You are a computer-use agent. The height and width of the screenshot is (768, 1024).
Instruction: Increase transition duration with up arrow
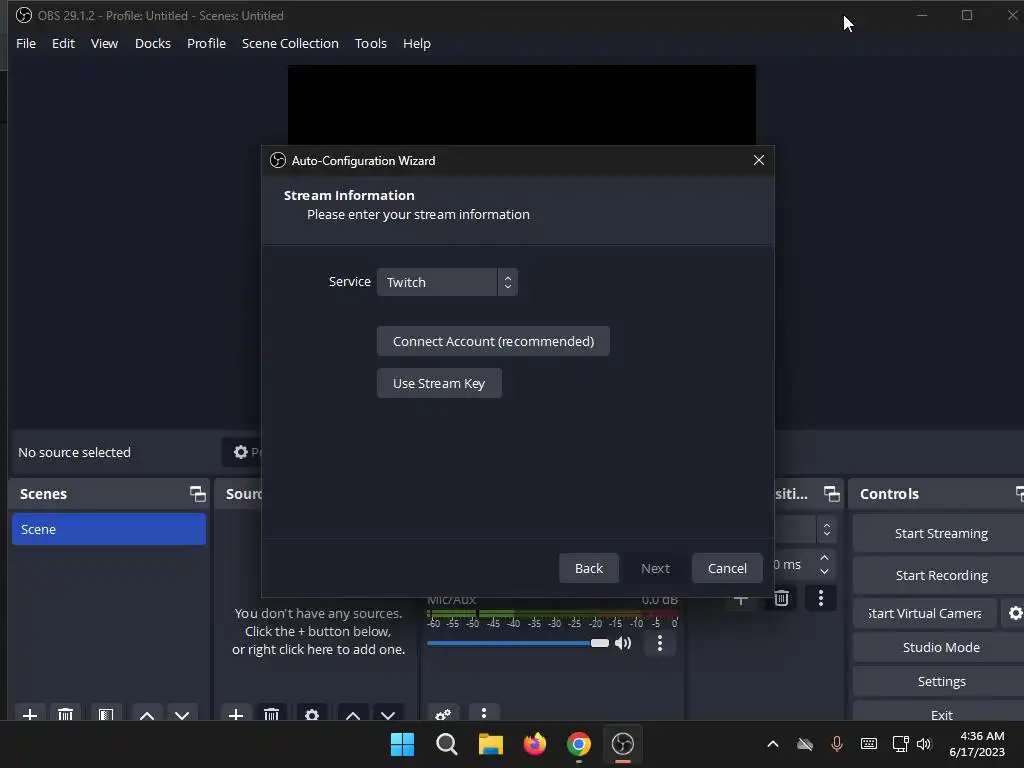pyautogui.click(x=824, y=558)
